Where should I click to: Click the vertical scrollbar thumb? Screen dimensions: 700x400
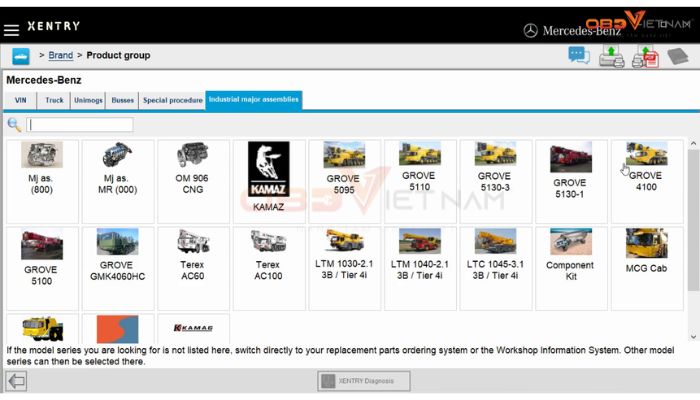point(693,220)
